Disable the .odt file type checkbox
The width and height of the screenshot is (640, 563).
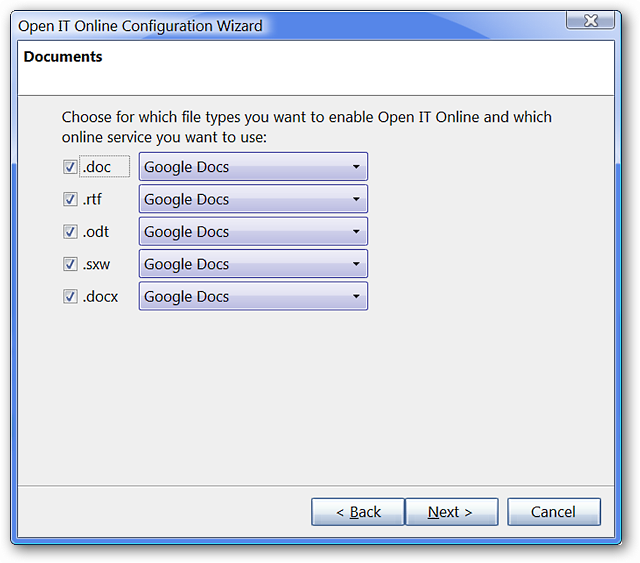click(x=70, y=231)
